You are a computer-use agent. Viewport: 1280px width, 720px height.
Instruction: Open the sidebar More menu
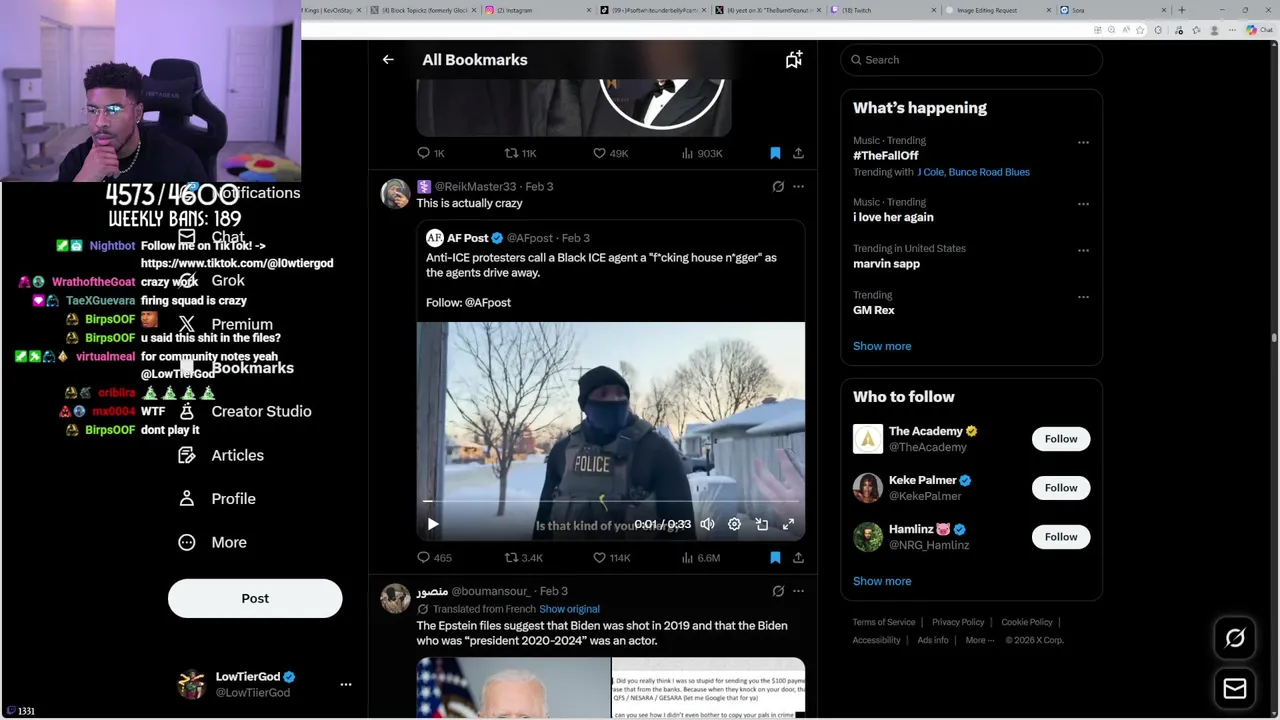click(x=213, y=542)
